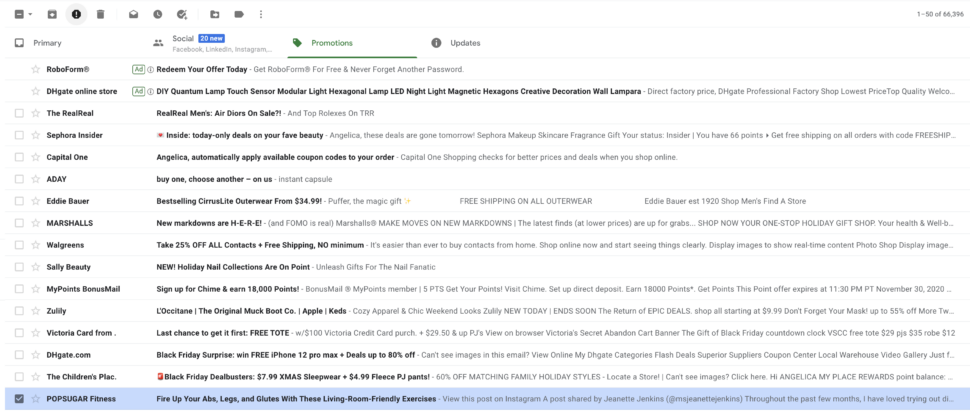Star the POPSUGAR Fitness email

[36, 399]
